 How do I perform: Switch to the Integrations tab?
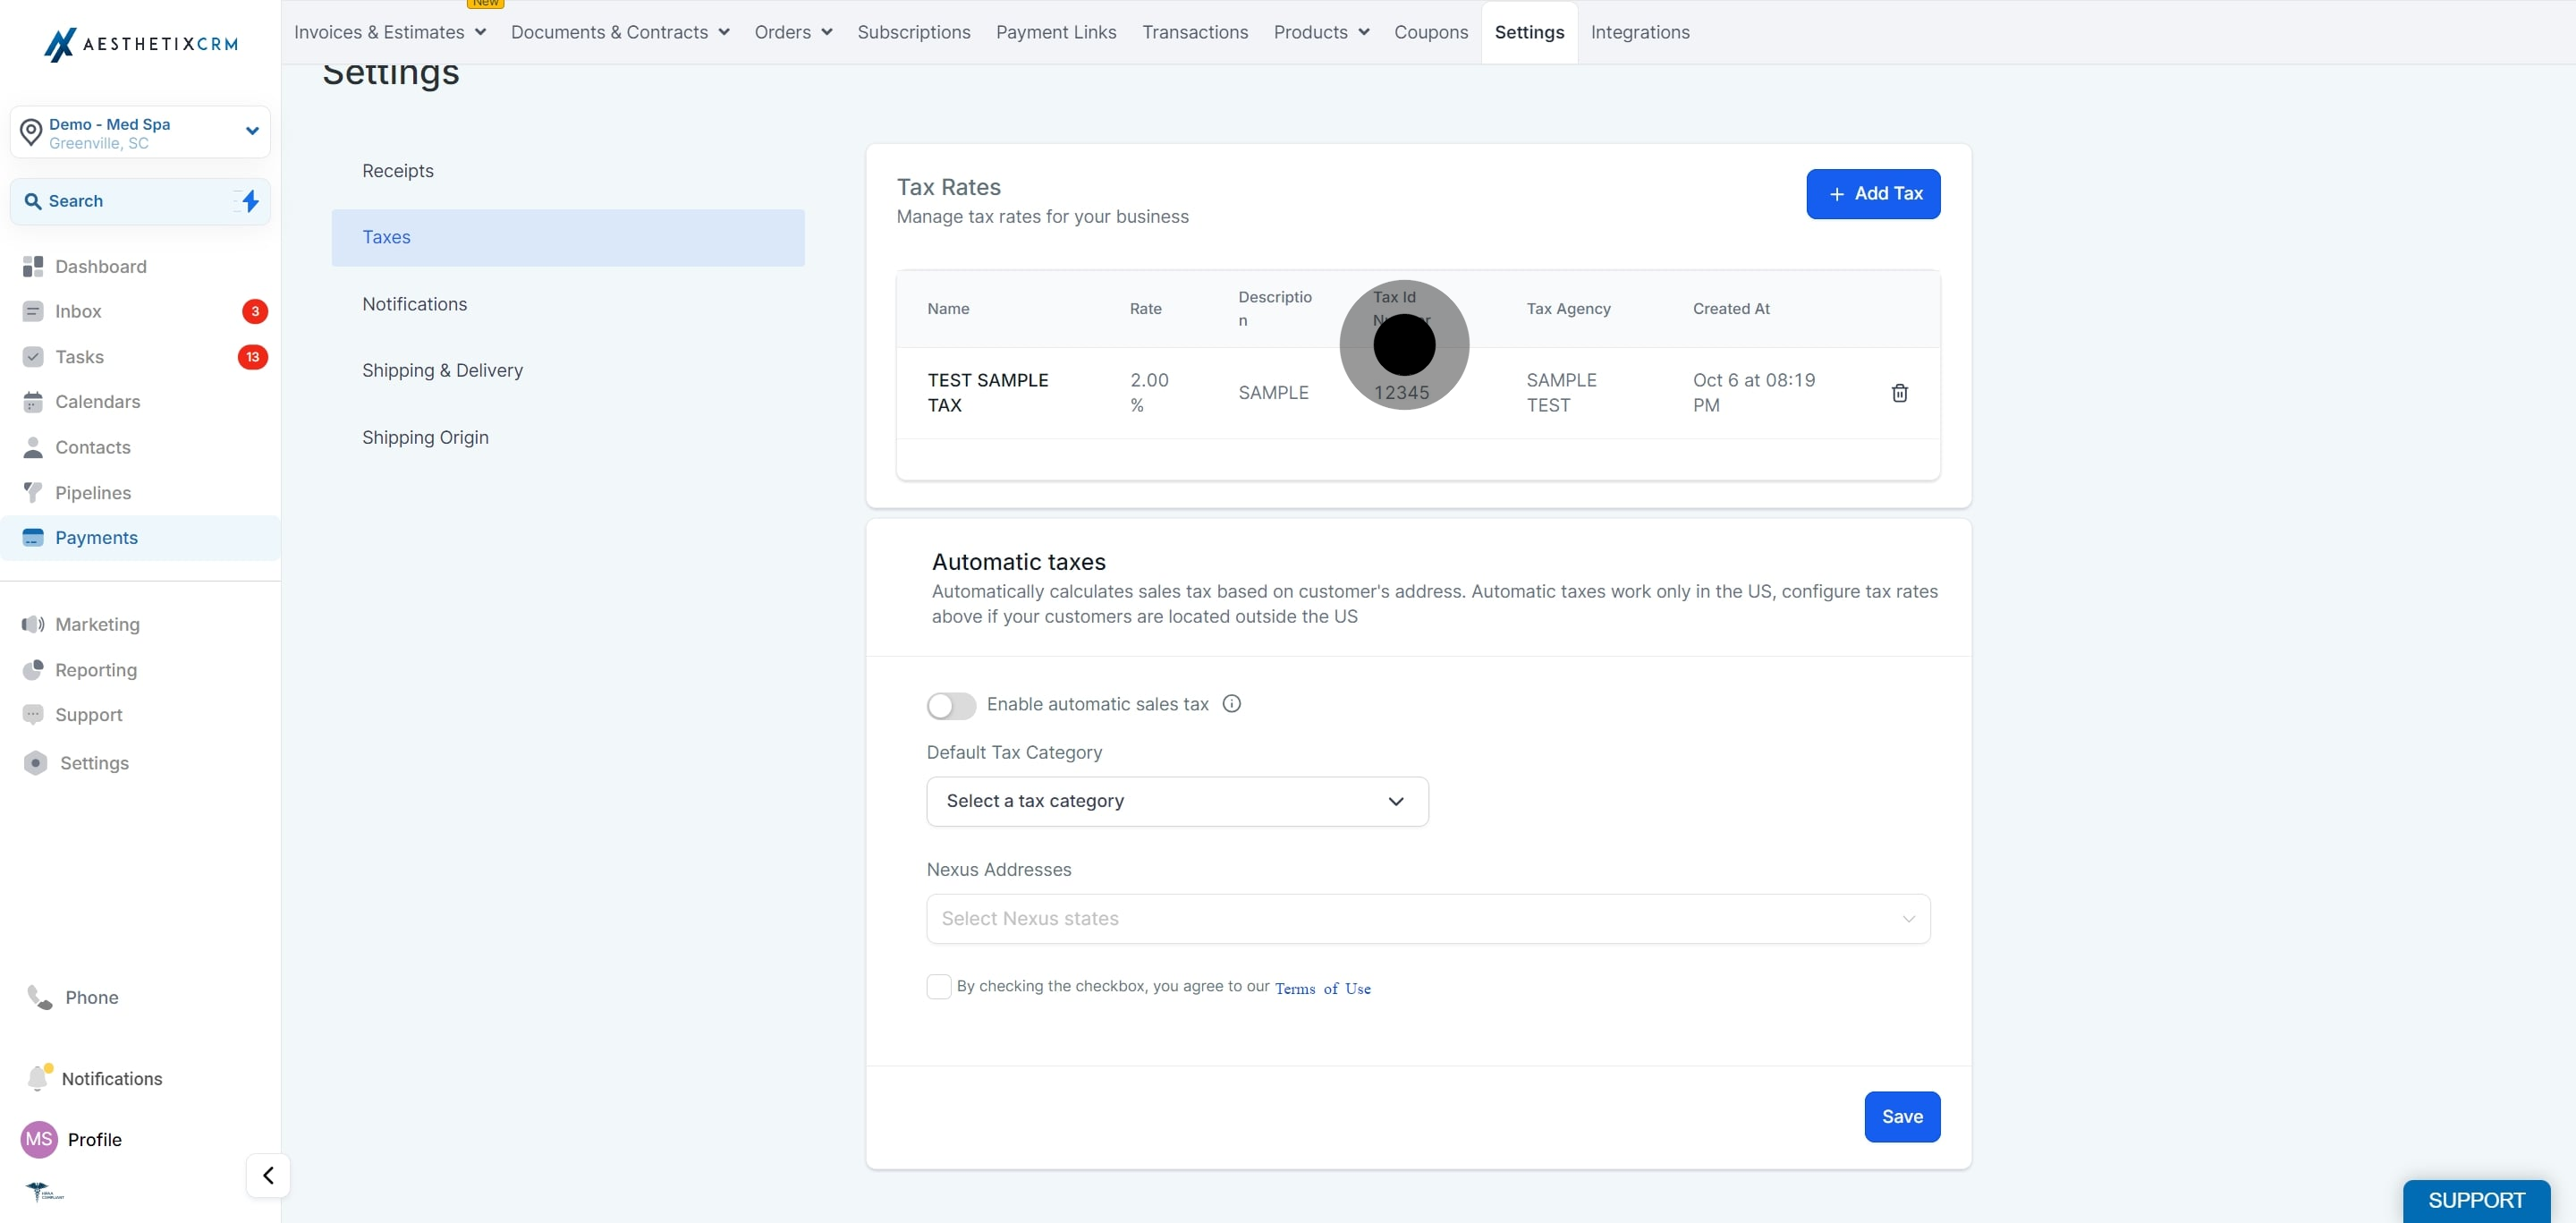click(x=1640, y=32)
